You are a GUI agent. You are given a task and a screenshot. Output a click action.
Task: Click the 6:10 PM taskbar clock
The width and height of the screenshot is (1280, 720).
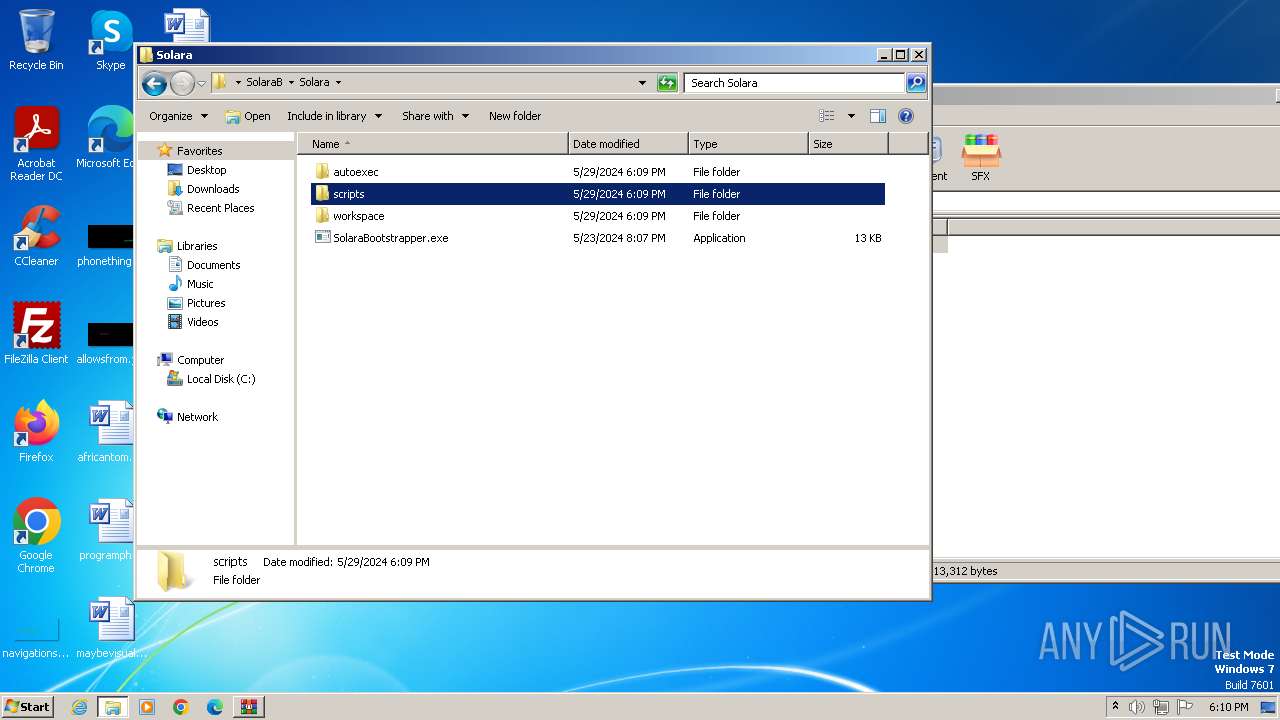(x=1228, y=707)
